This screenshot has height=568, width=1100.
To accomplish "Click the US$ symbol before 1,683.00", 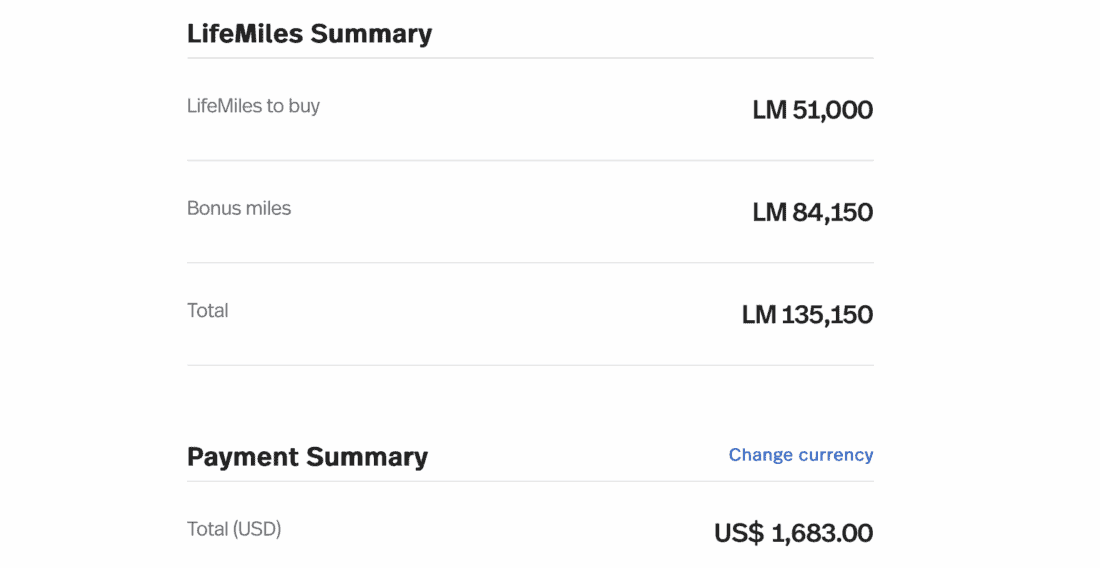I will click(739, 533).
